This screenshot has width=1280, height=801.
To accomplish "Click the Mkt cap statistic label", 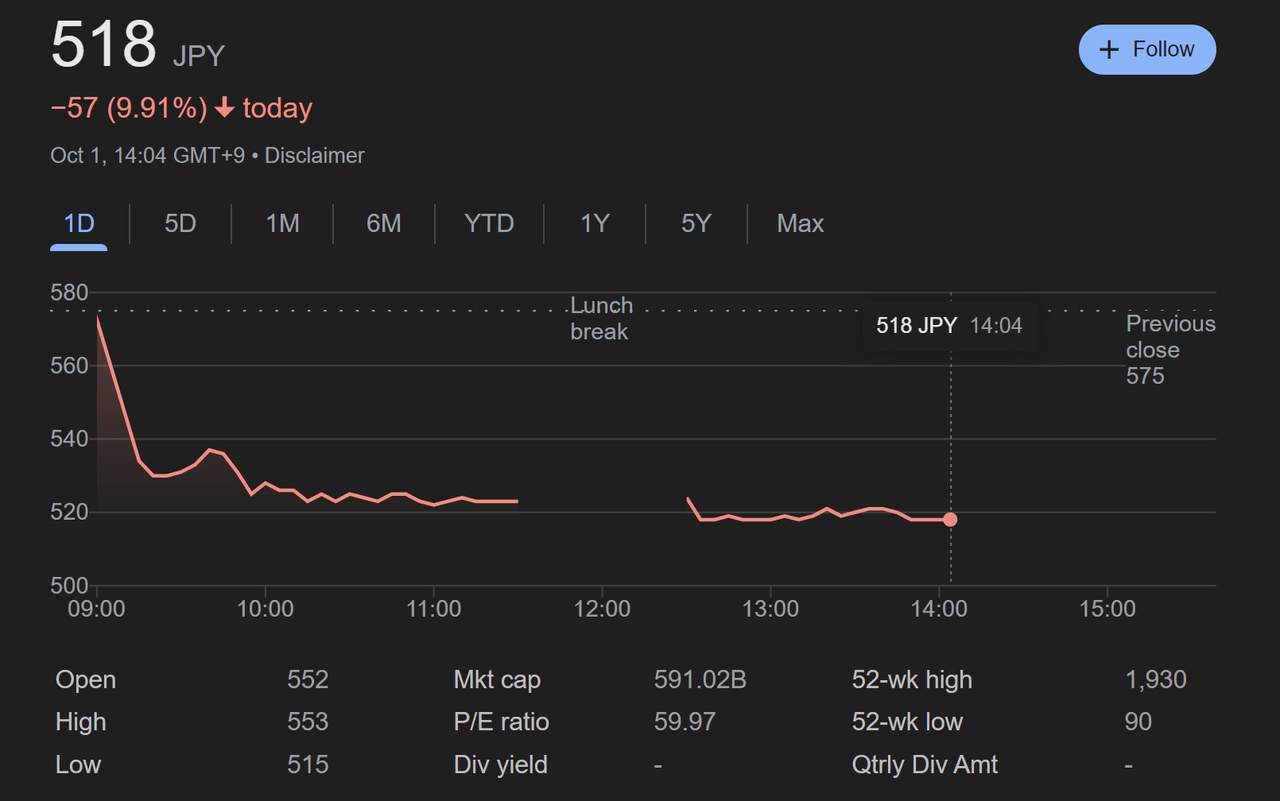I will coord(497,680).
